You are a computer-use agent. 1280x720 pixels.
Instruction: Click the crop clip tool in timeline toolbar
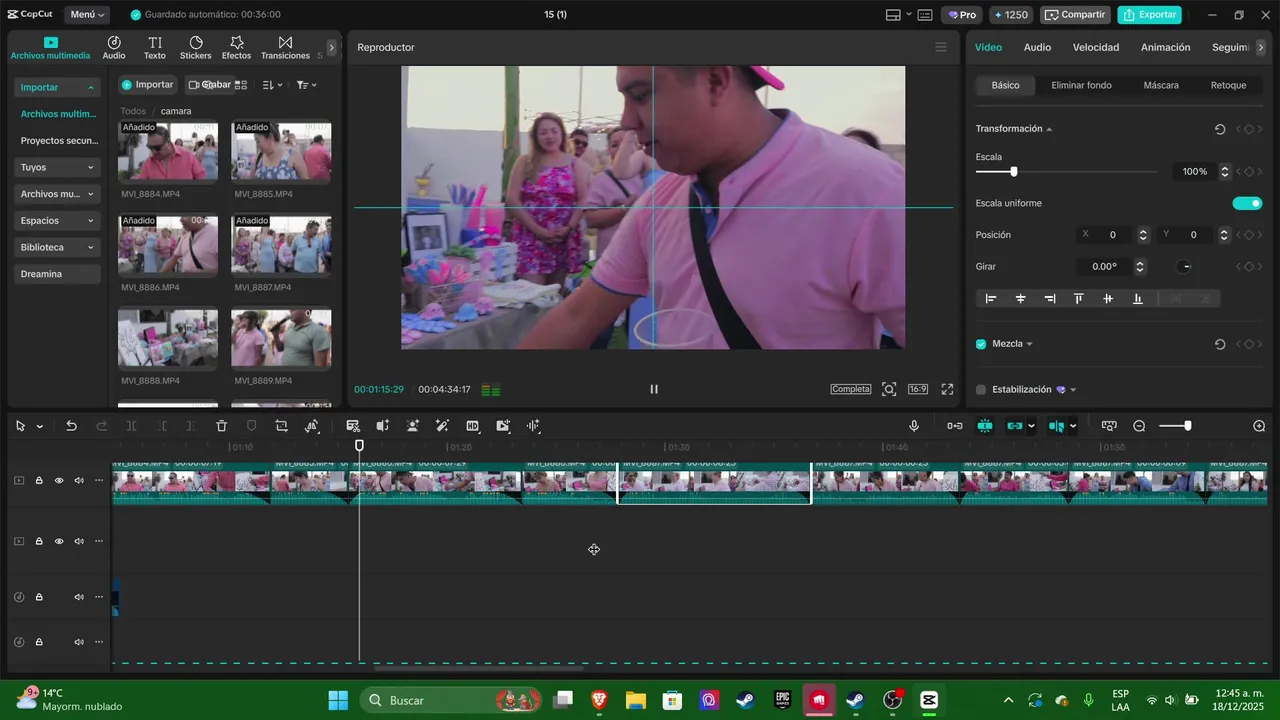(x=282, y=426)
